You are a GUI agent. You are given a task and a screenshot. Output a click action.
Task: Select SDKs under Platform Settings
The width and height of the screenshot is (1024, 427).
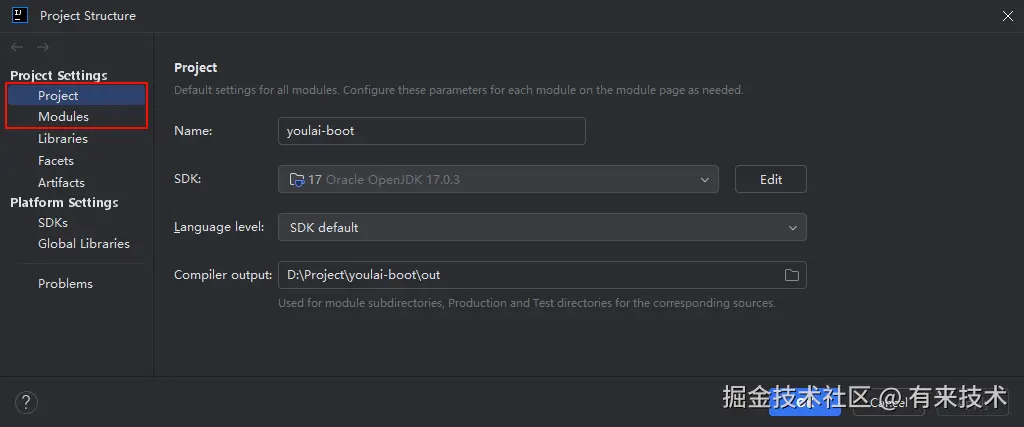(53, 223)
